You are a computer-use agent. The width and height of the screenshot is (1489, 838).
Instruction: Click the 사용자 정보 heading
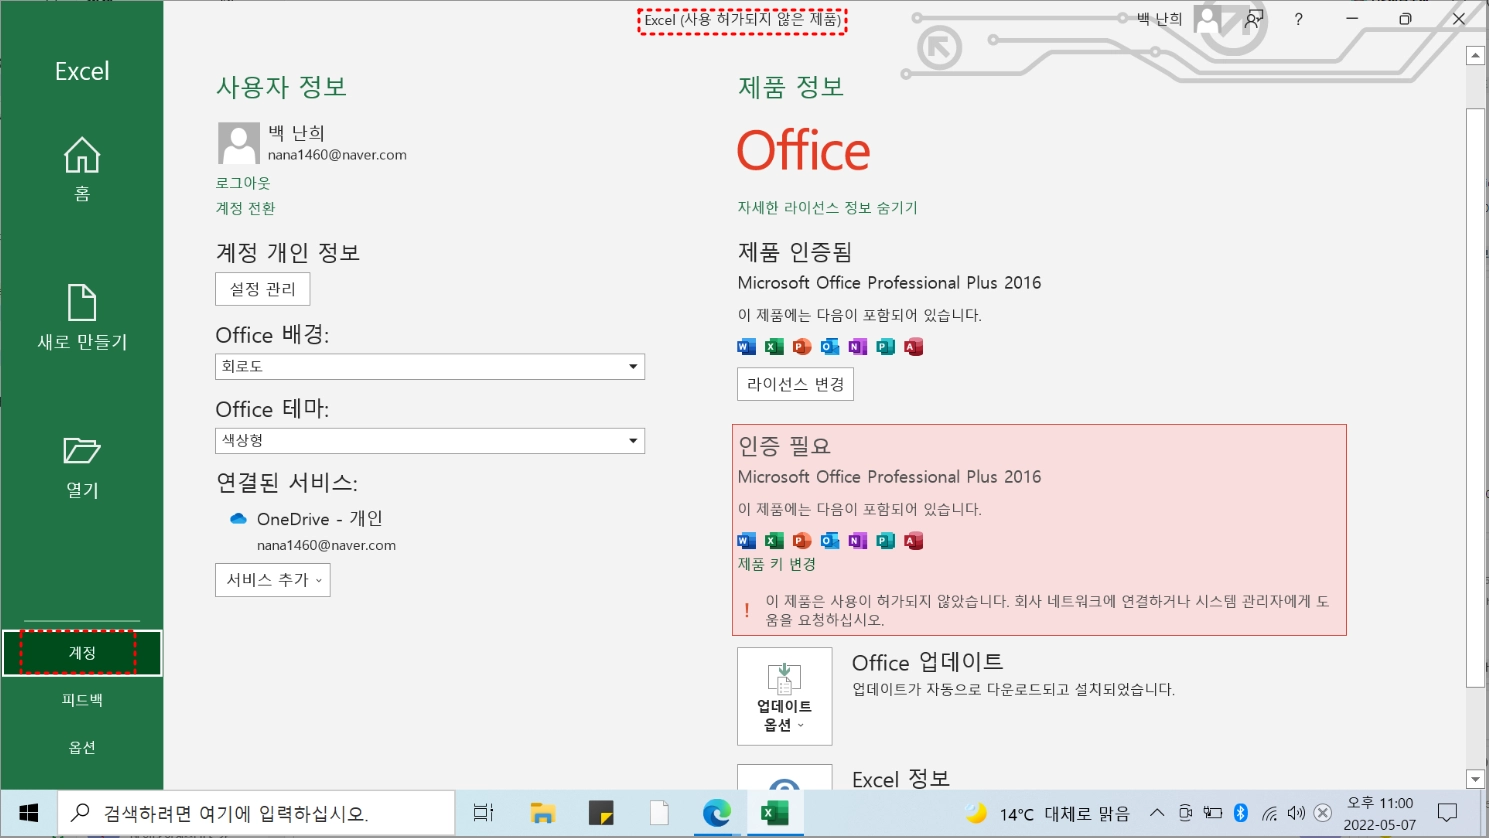tap(282, 87)
